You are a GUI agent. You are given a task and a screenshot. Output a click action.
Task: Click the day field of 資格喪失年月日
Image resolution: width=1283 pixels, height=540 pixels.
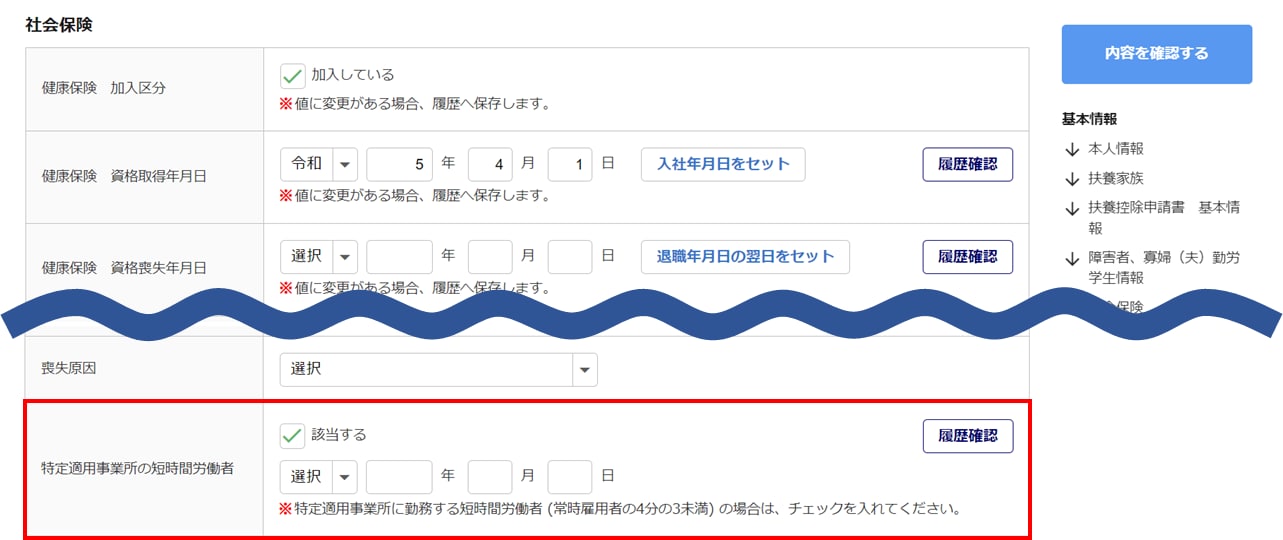click(x=570, y=257)
